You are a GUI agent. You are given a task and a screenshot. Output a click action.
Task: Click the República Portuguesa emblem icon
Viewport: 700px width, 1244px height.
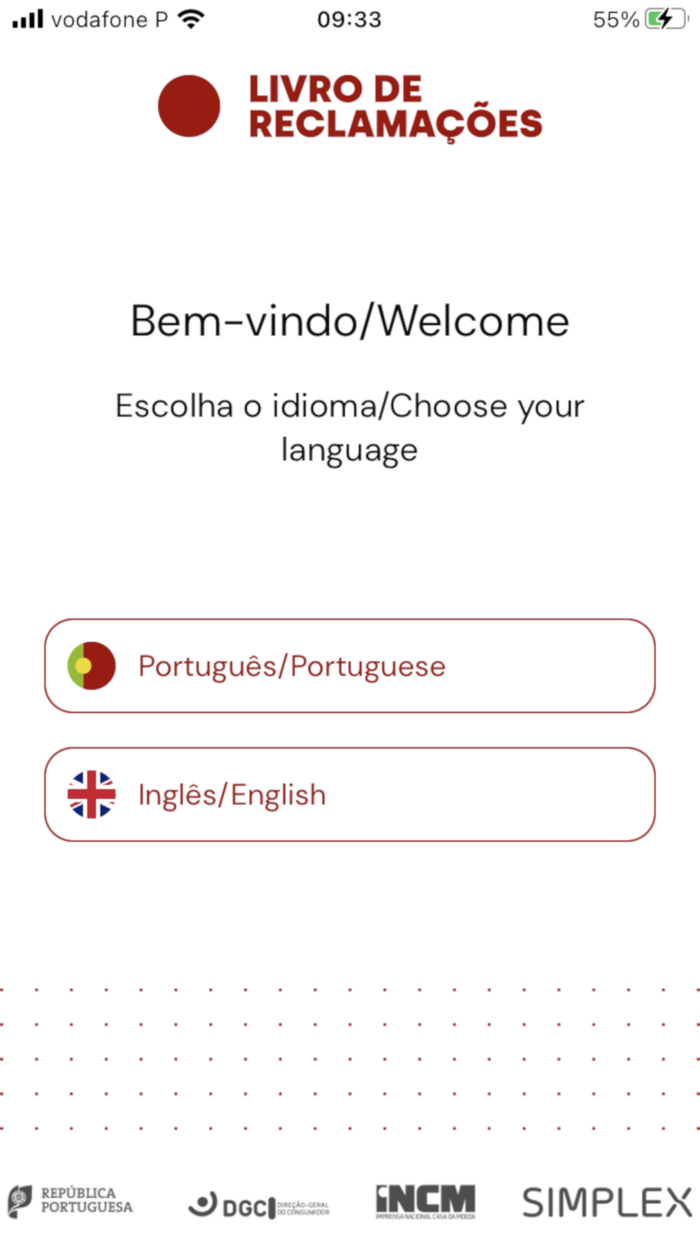pos(19,1201)
